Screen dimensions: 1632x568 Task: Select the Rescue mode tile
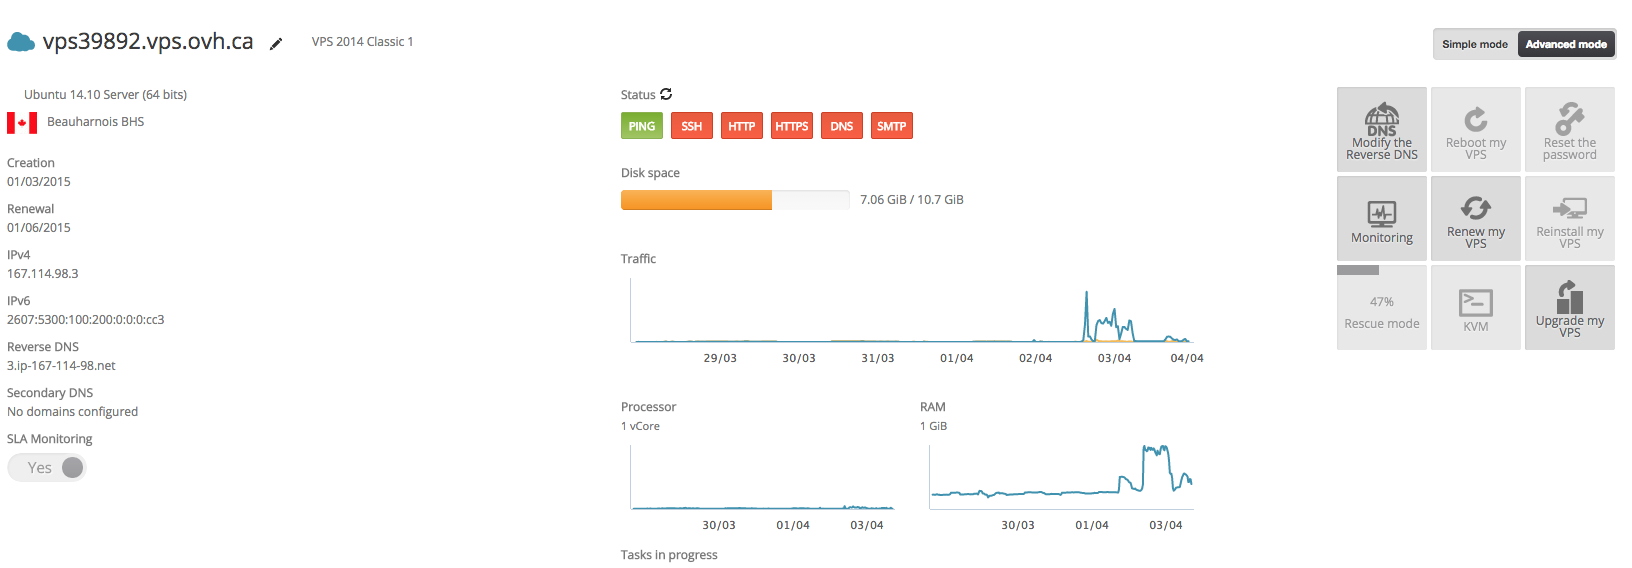[1381, 312]
